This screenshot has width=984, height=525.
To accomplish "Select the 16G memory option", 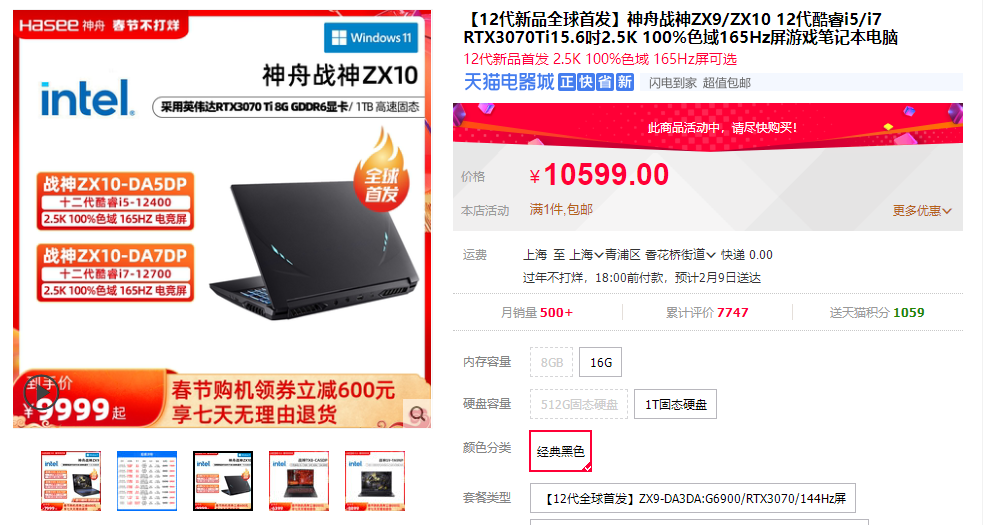I will [601, 362].
